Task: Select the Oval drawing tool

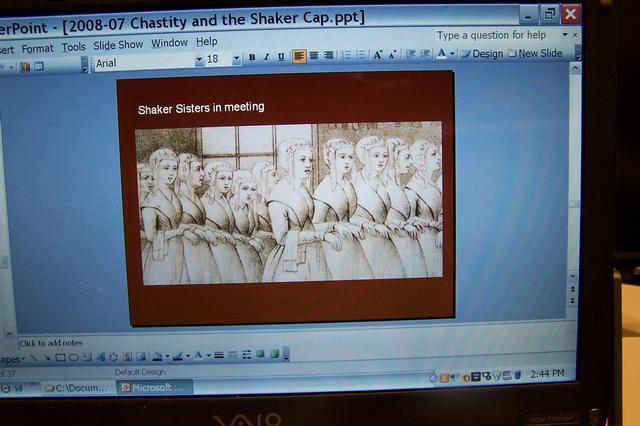Action: pos(74,358)
